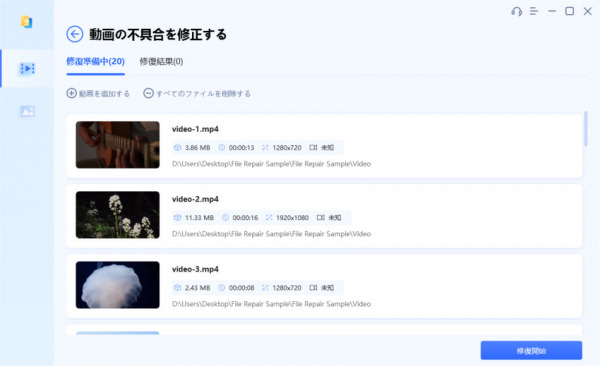Image resolution: width=600 pixels, height=366 pixels.
Task: Click the camera device icon of video-2.mp4
Action: coord(320,217)
